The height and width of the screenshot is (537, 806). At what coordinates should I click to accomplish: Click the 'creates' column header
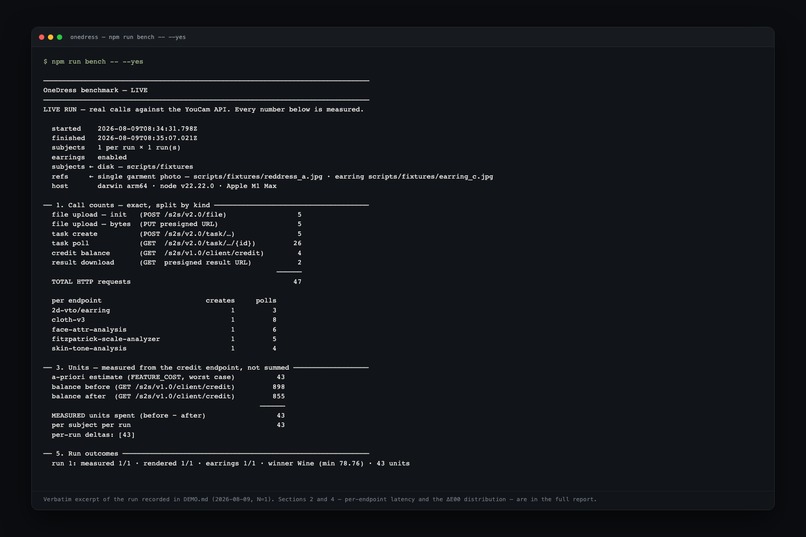(220, 301)
